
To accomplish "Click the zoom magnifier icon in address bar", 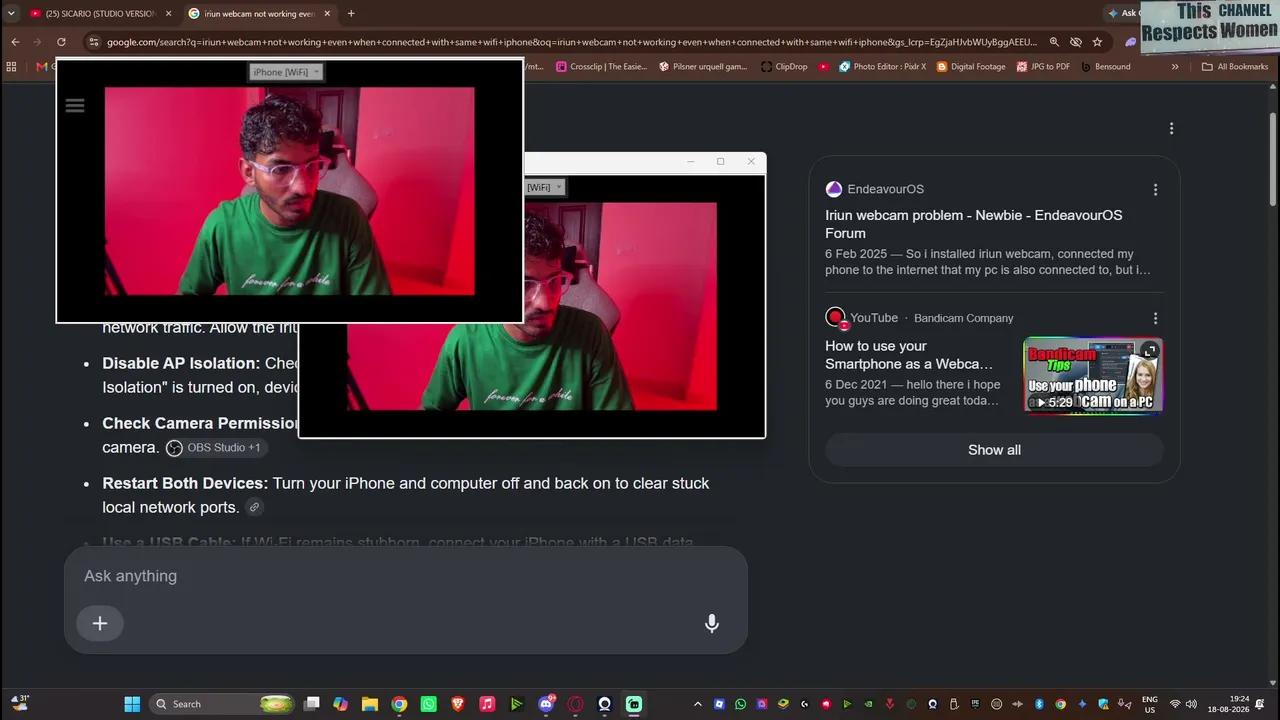I will pyautogui.click(x=1054, y=42).
